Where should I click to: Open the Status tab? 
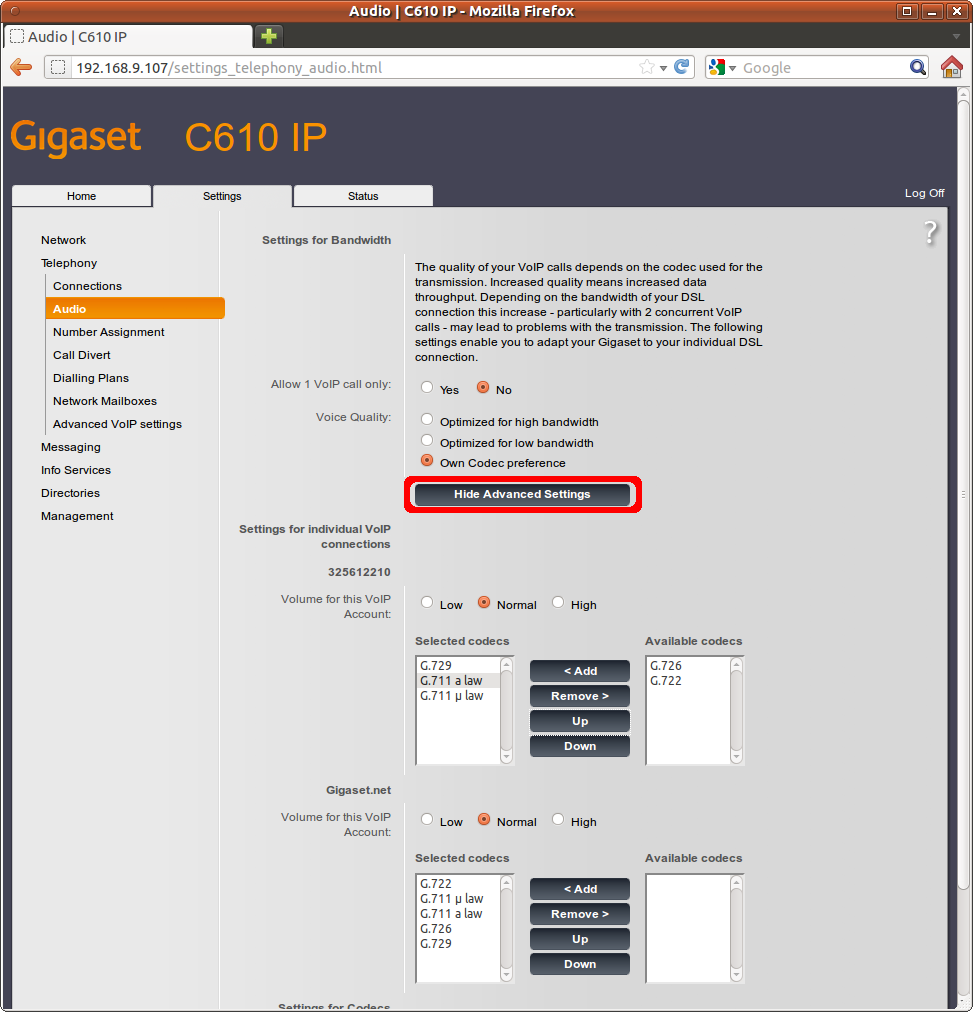[x=363, y=196]
